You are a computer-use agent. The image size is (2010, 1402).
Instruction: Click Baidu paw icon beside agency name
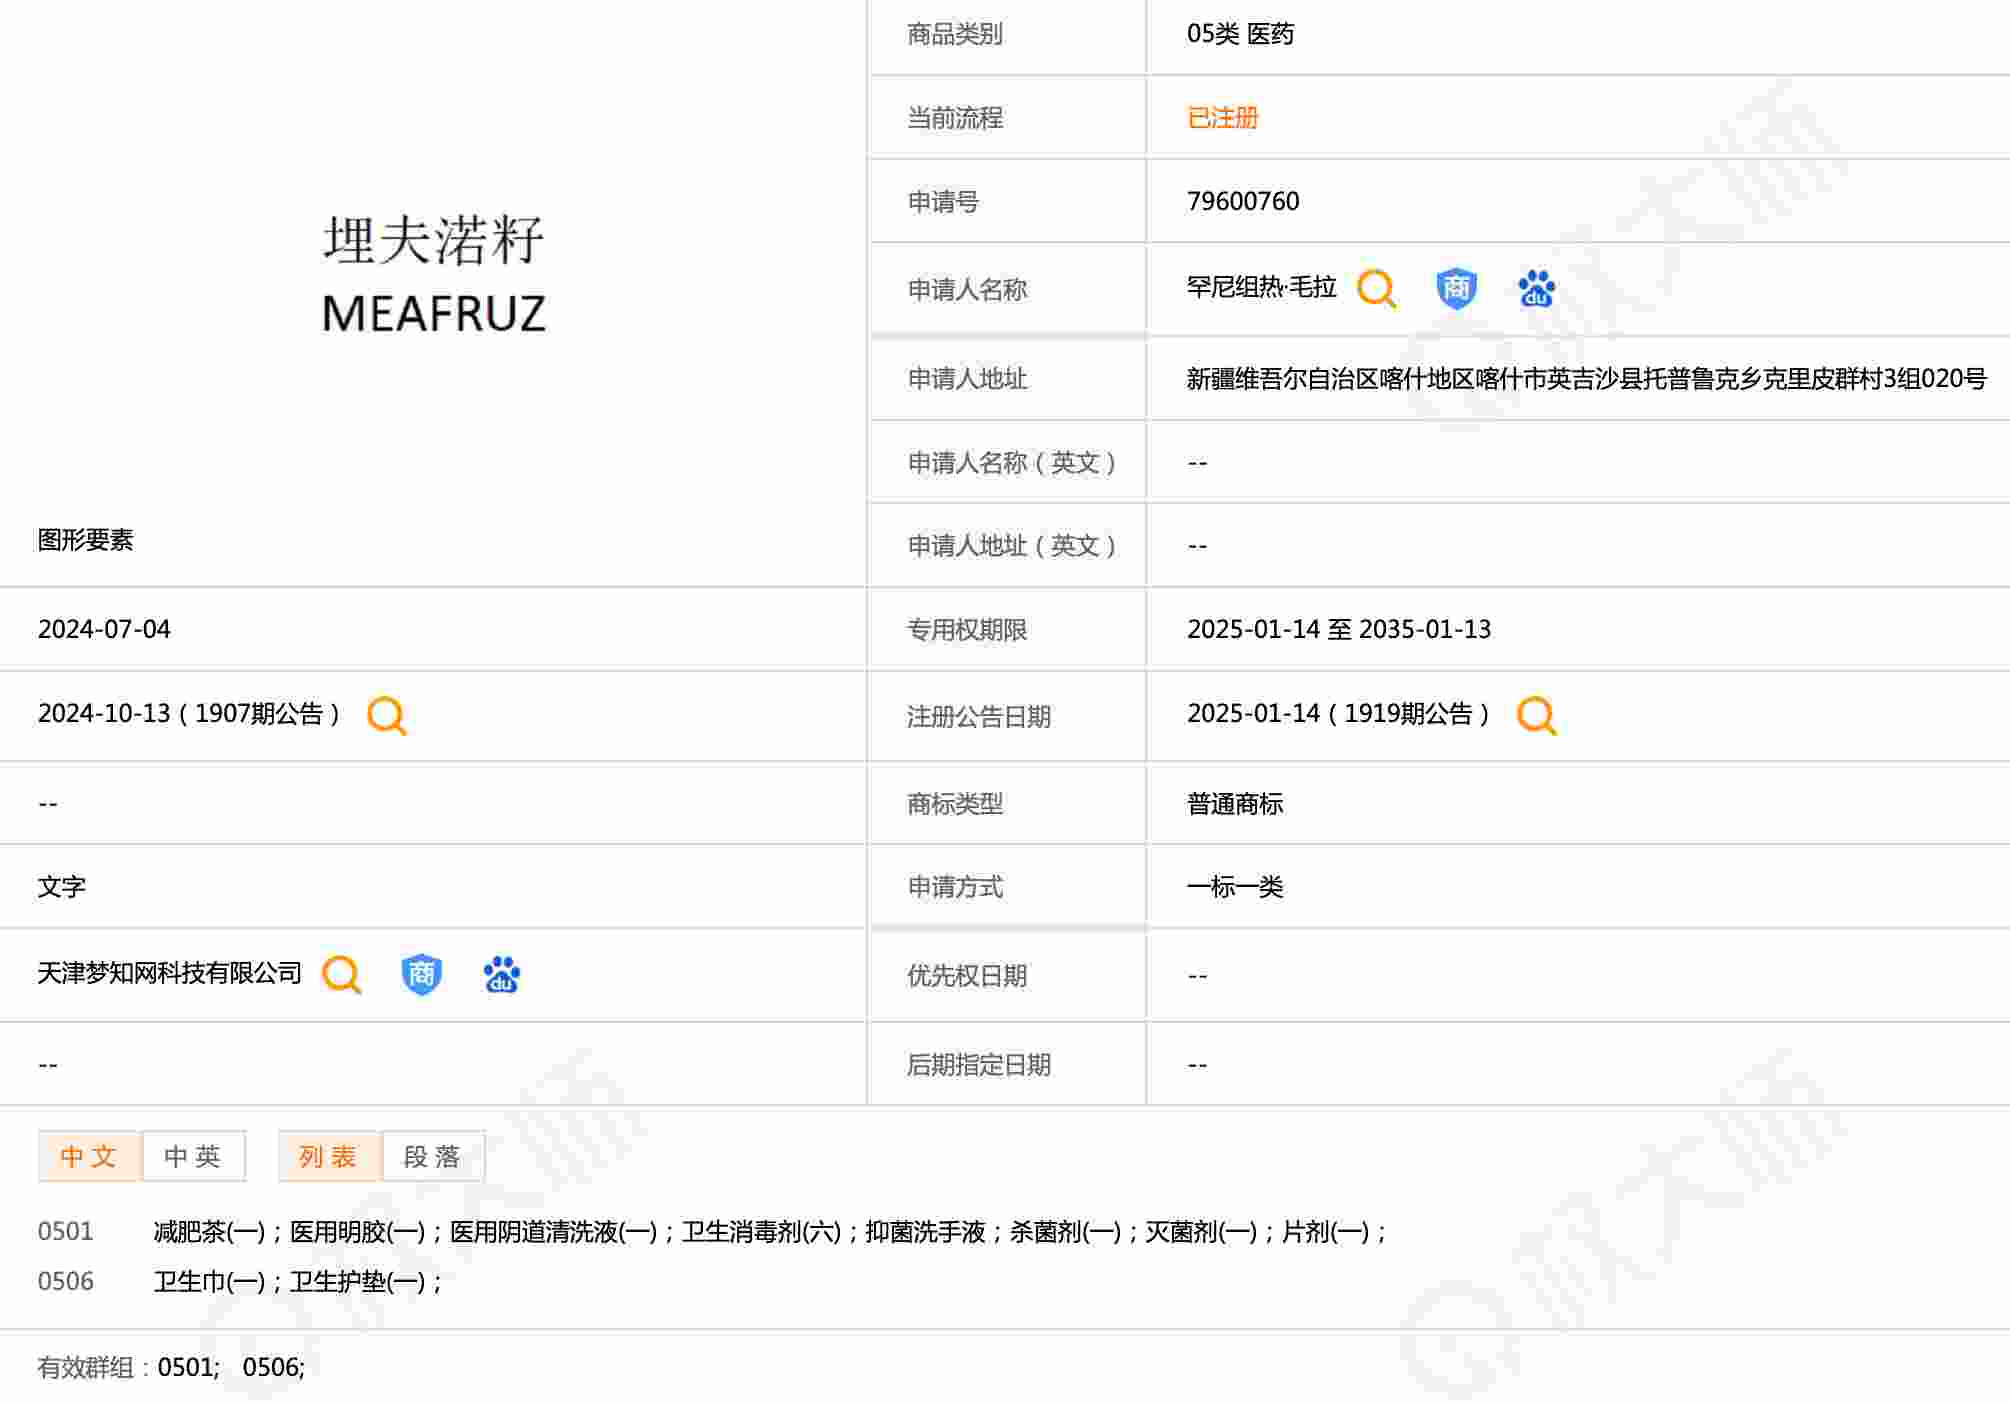[x=501, y=974]
